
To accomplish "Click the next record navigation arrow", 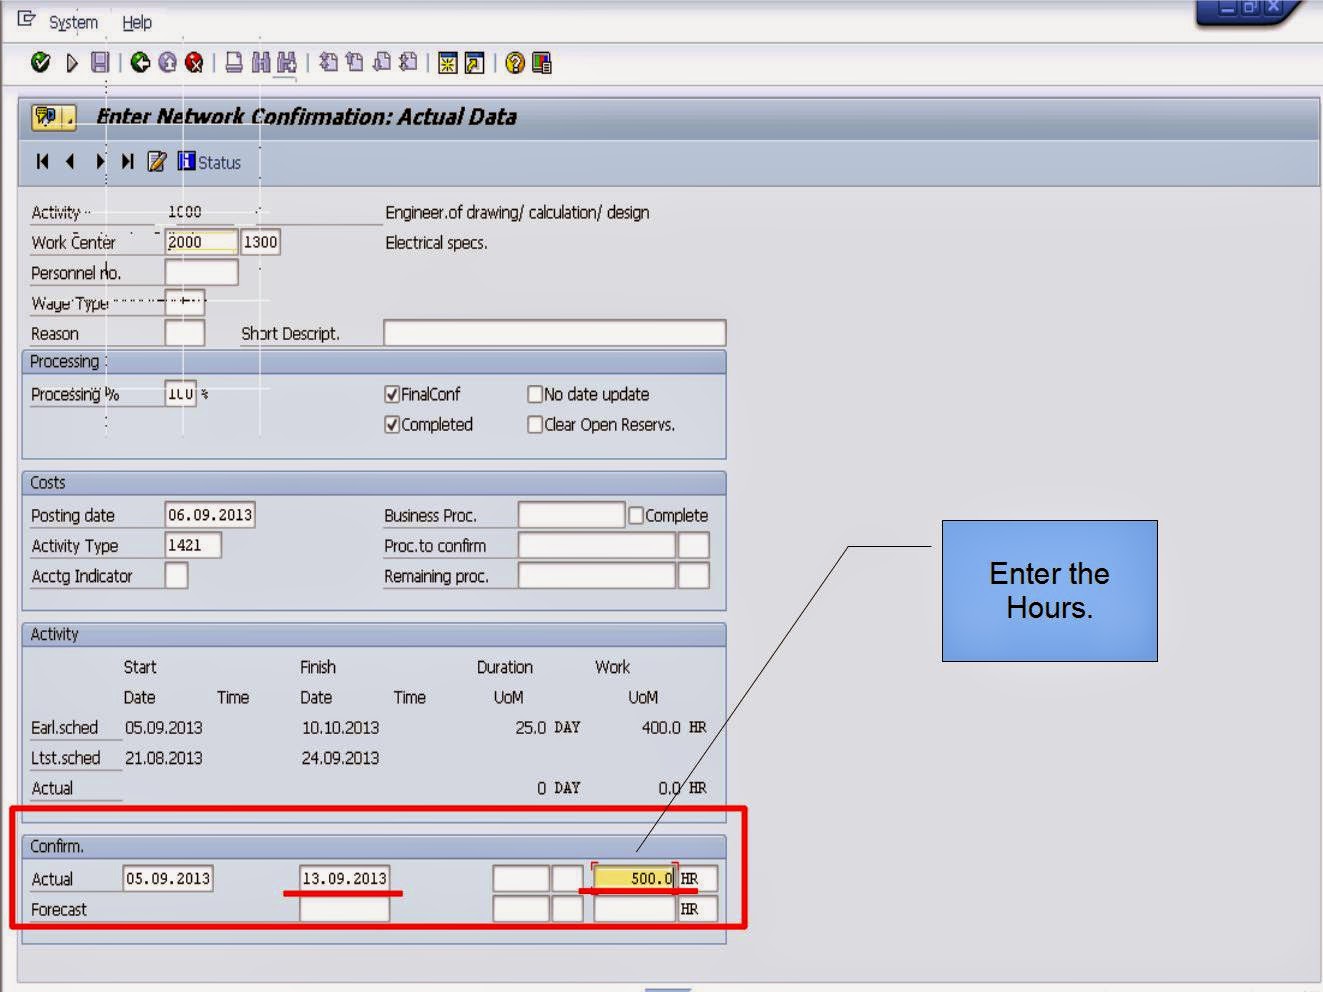I will 99,161.
